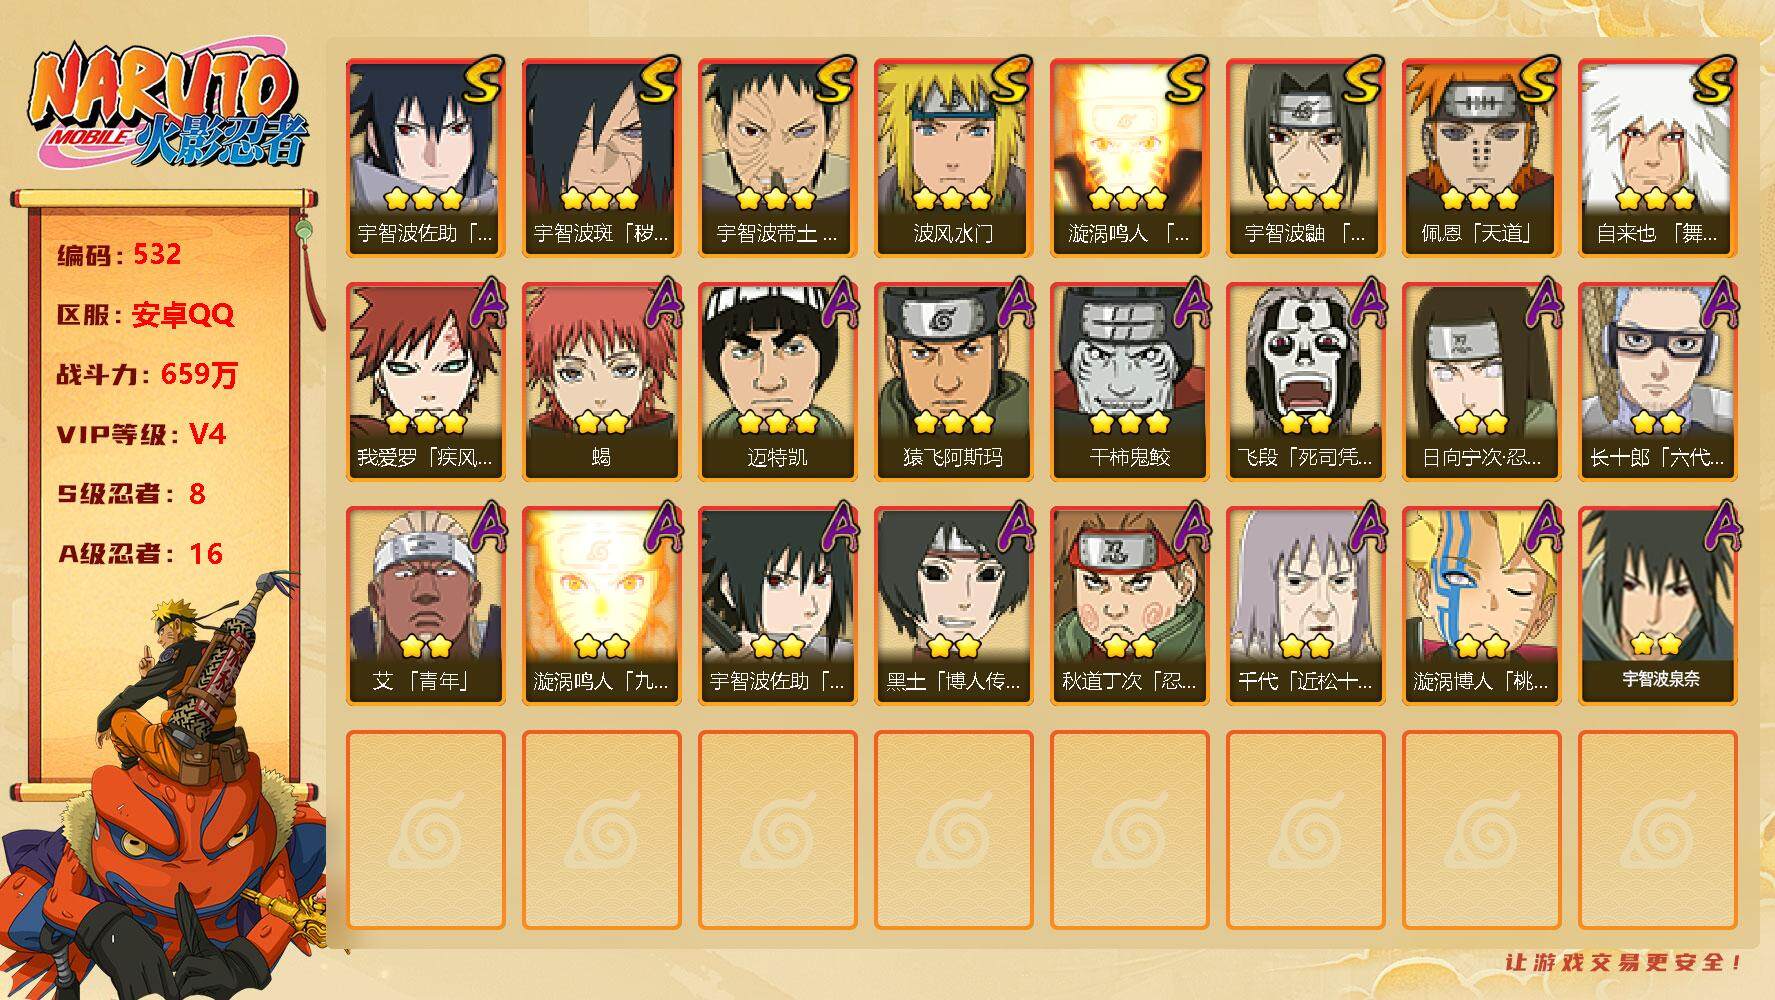Click the 编码 532 text
The height and width of the screenshot is (1000, 1775).
(119, 254)
